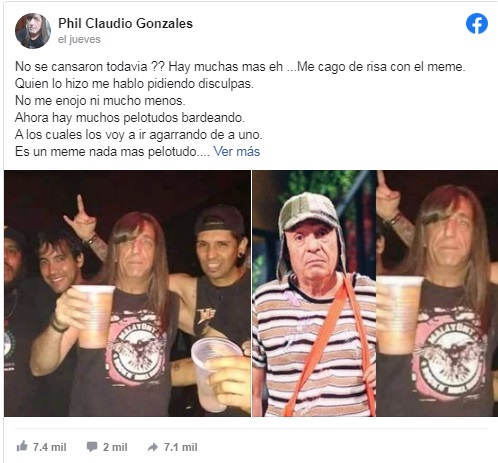This screenshot has width=498, height=463.
Task: Click the 'el jueves' post timestamp
Action: point(79,39)
